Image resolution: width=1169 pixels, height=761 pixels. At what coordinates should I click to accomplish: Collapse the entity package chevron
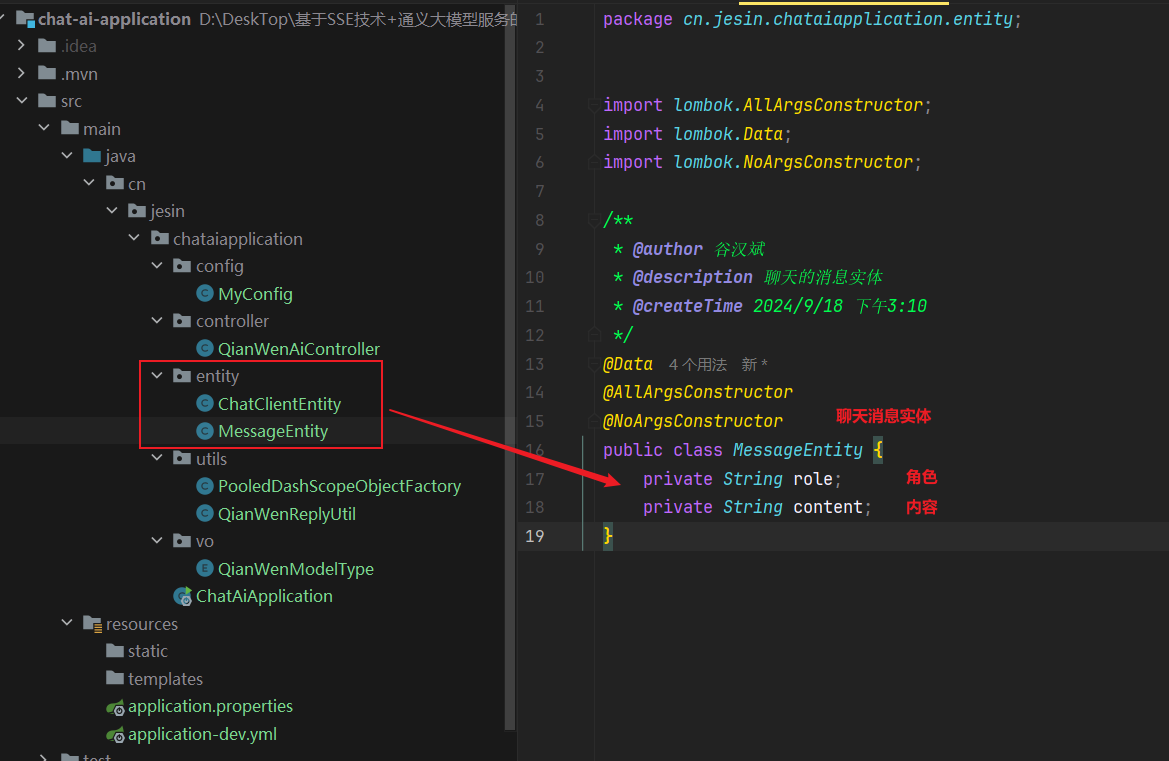[x=157, y=376]
